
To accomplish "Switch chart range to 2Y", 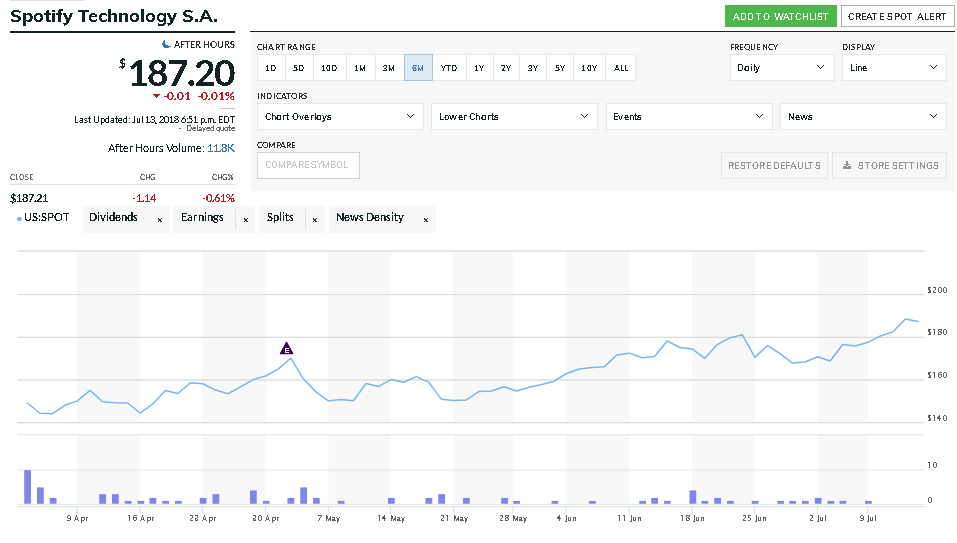I will (x=506, y=68).
